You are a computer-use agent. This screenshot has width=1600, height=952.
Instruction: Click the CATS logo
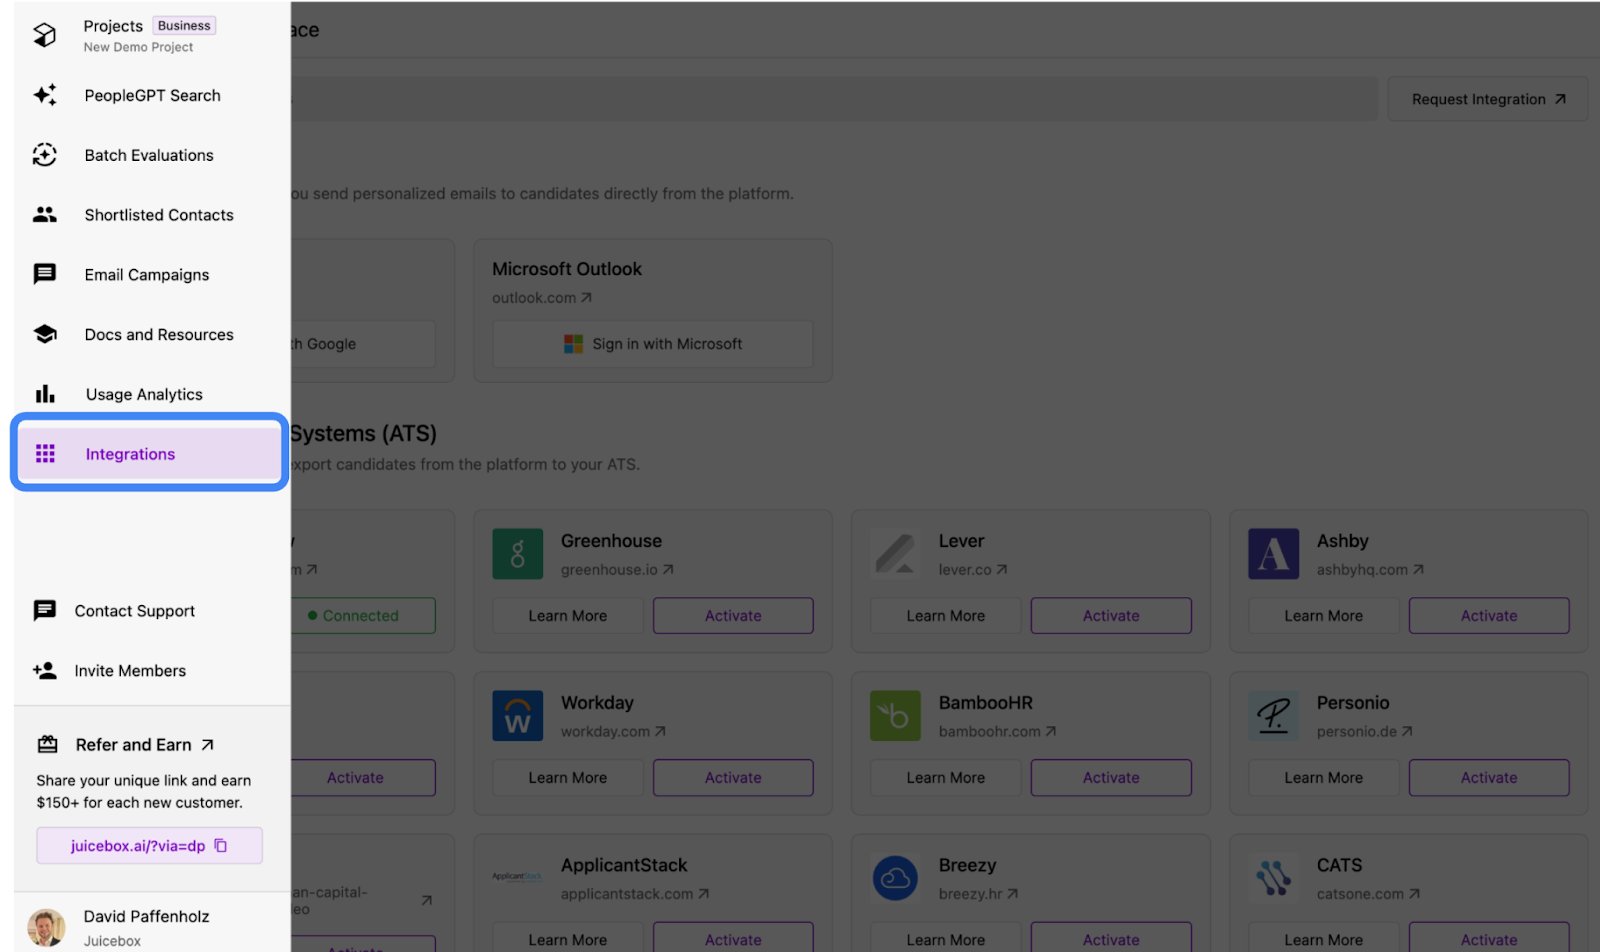(1274, 878)
